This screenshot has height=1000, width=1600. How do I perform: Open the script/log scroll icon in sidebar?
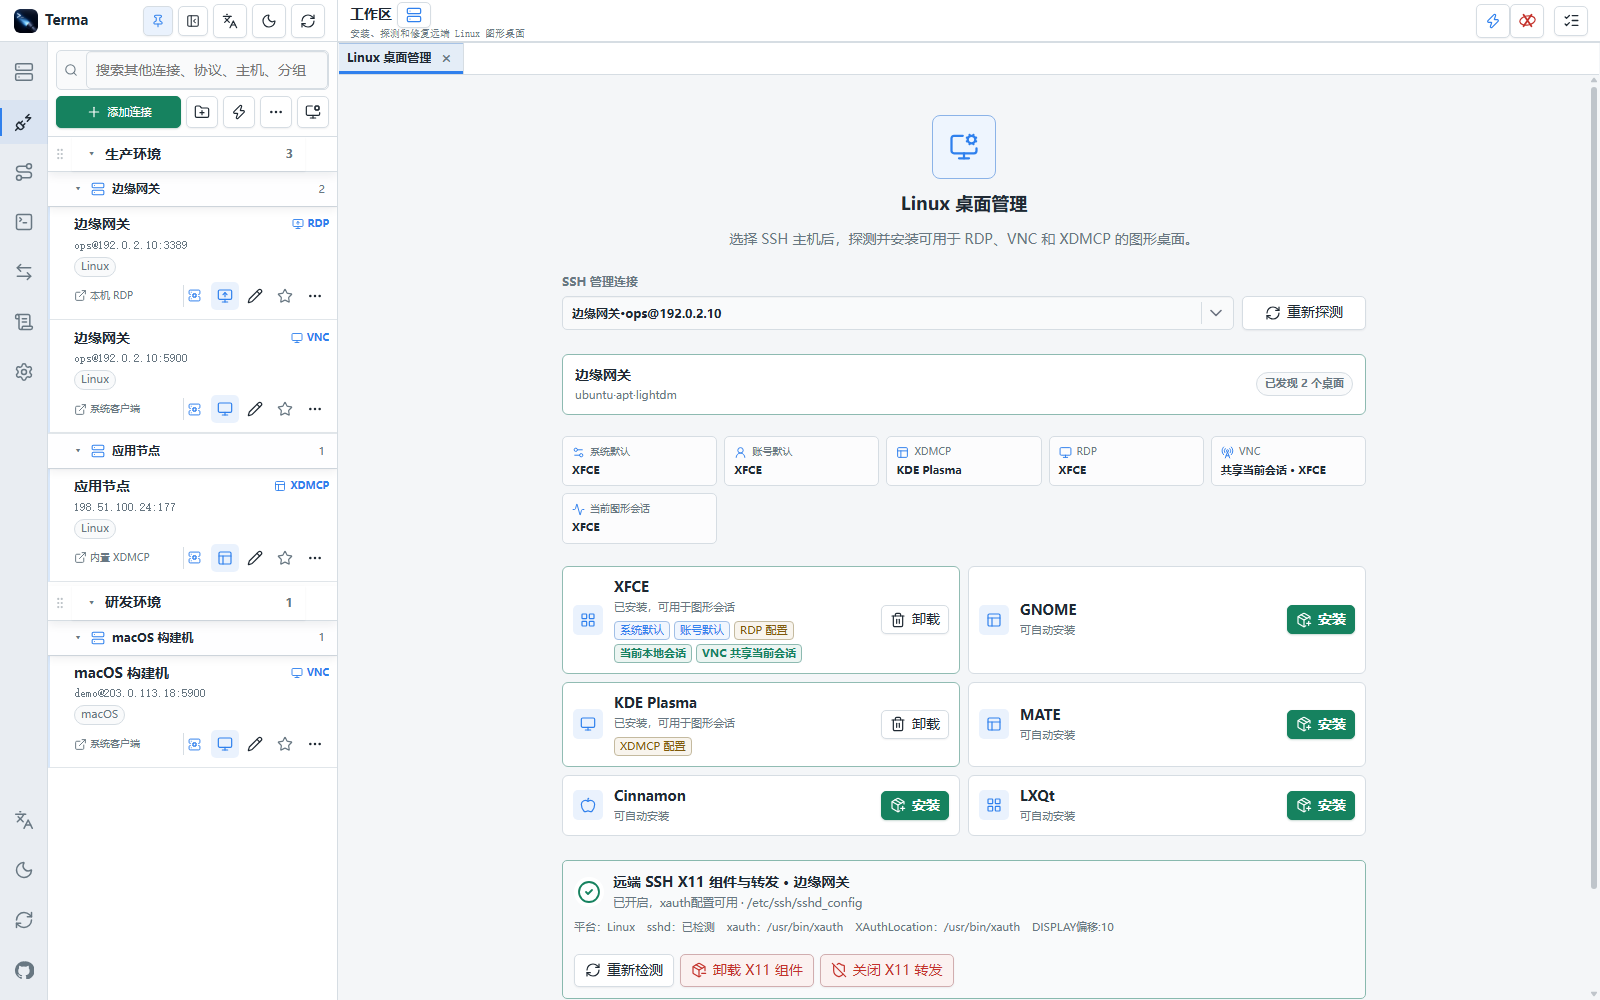point(24,322)
